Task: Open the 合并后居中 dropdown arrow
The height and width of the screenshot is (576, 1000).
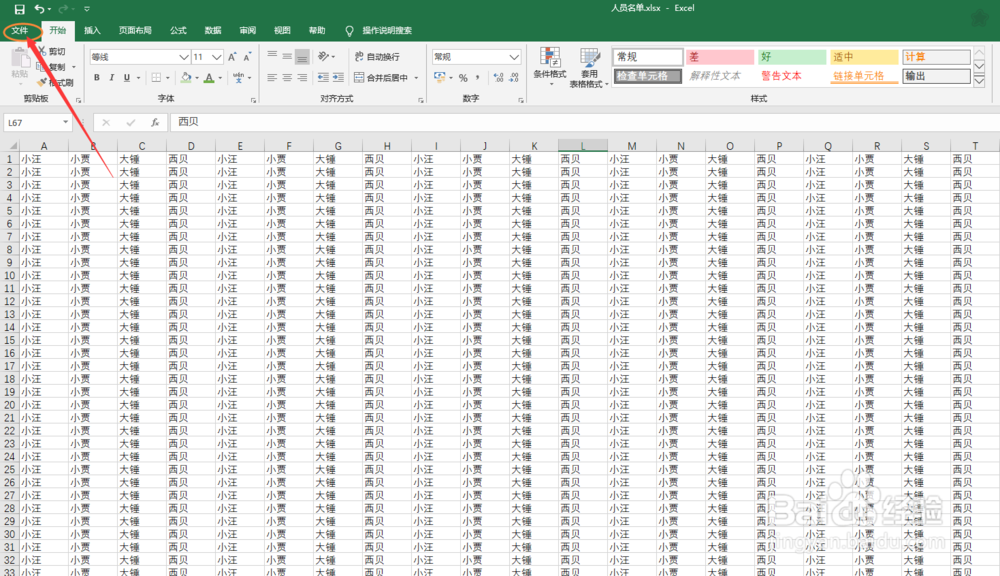Action: coord(416,78)
